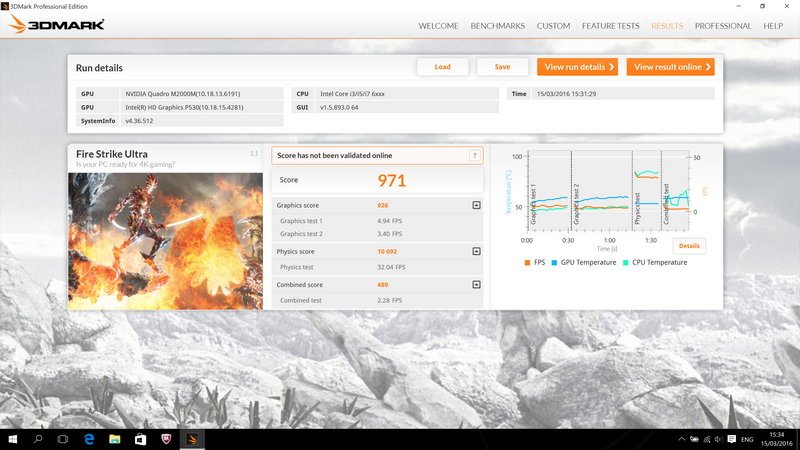800x450 pixels.
Task: Open the Feature Tests tab
Action: (x=609, y=26)
